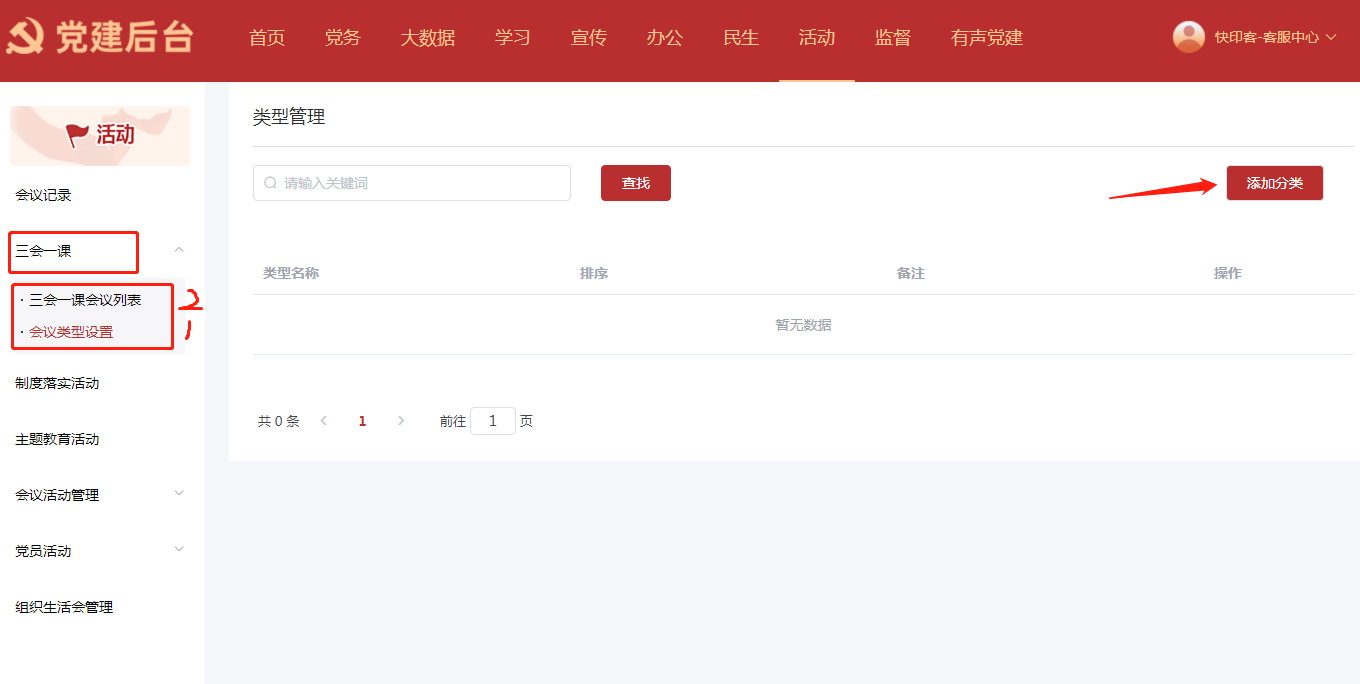Viewport: 1360px width, 684px height.
Task: Collapse the 三会一课 sidebar section
Action: tap(179, 250)
